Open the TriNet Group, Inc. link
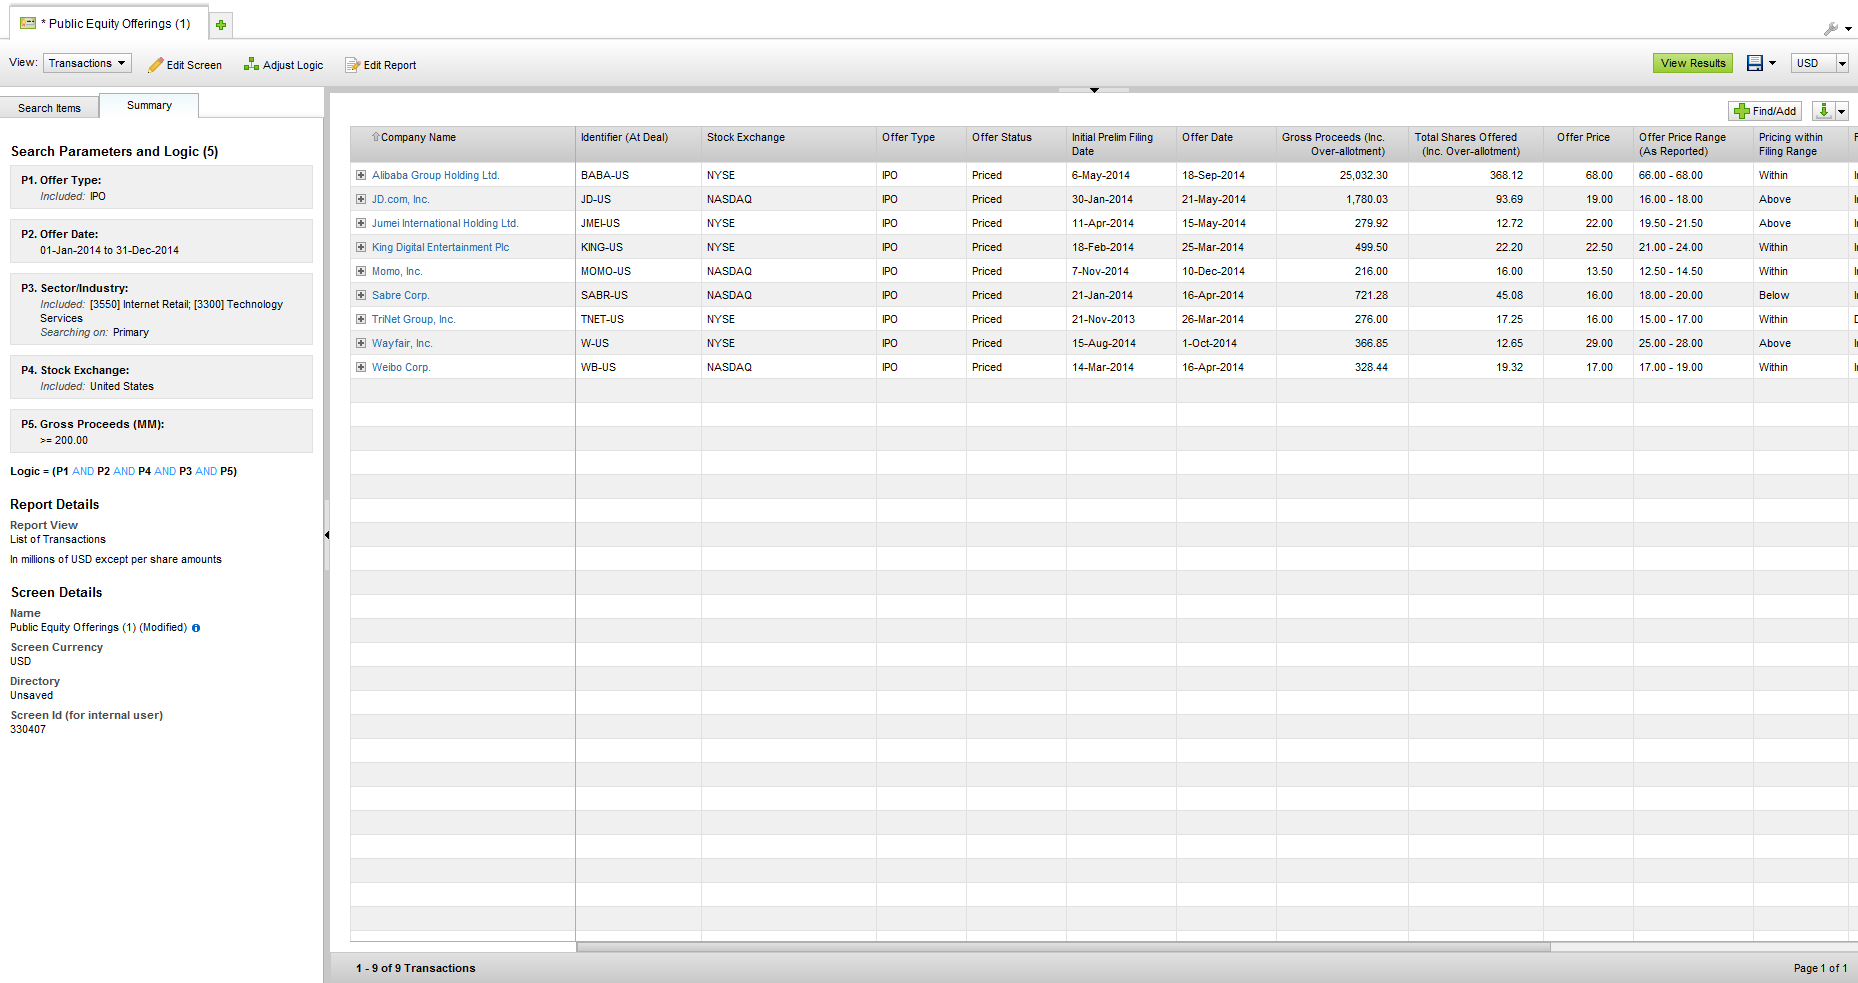This screenshot has height=983, width=1858. tap(413, 319)
